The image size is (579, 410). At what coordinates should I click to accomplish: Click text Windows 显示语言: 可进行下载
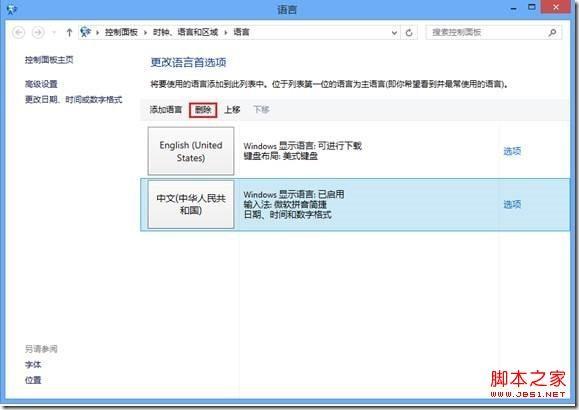point(302,146)
